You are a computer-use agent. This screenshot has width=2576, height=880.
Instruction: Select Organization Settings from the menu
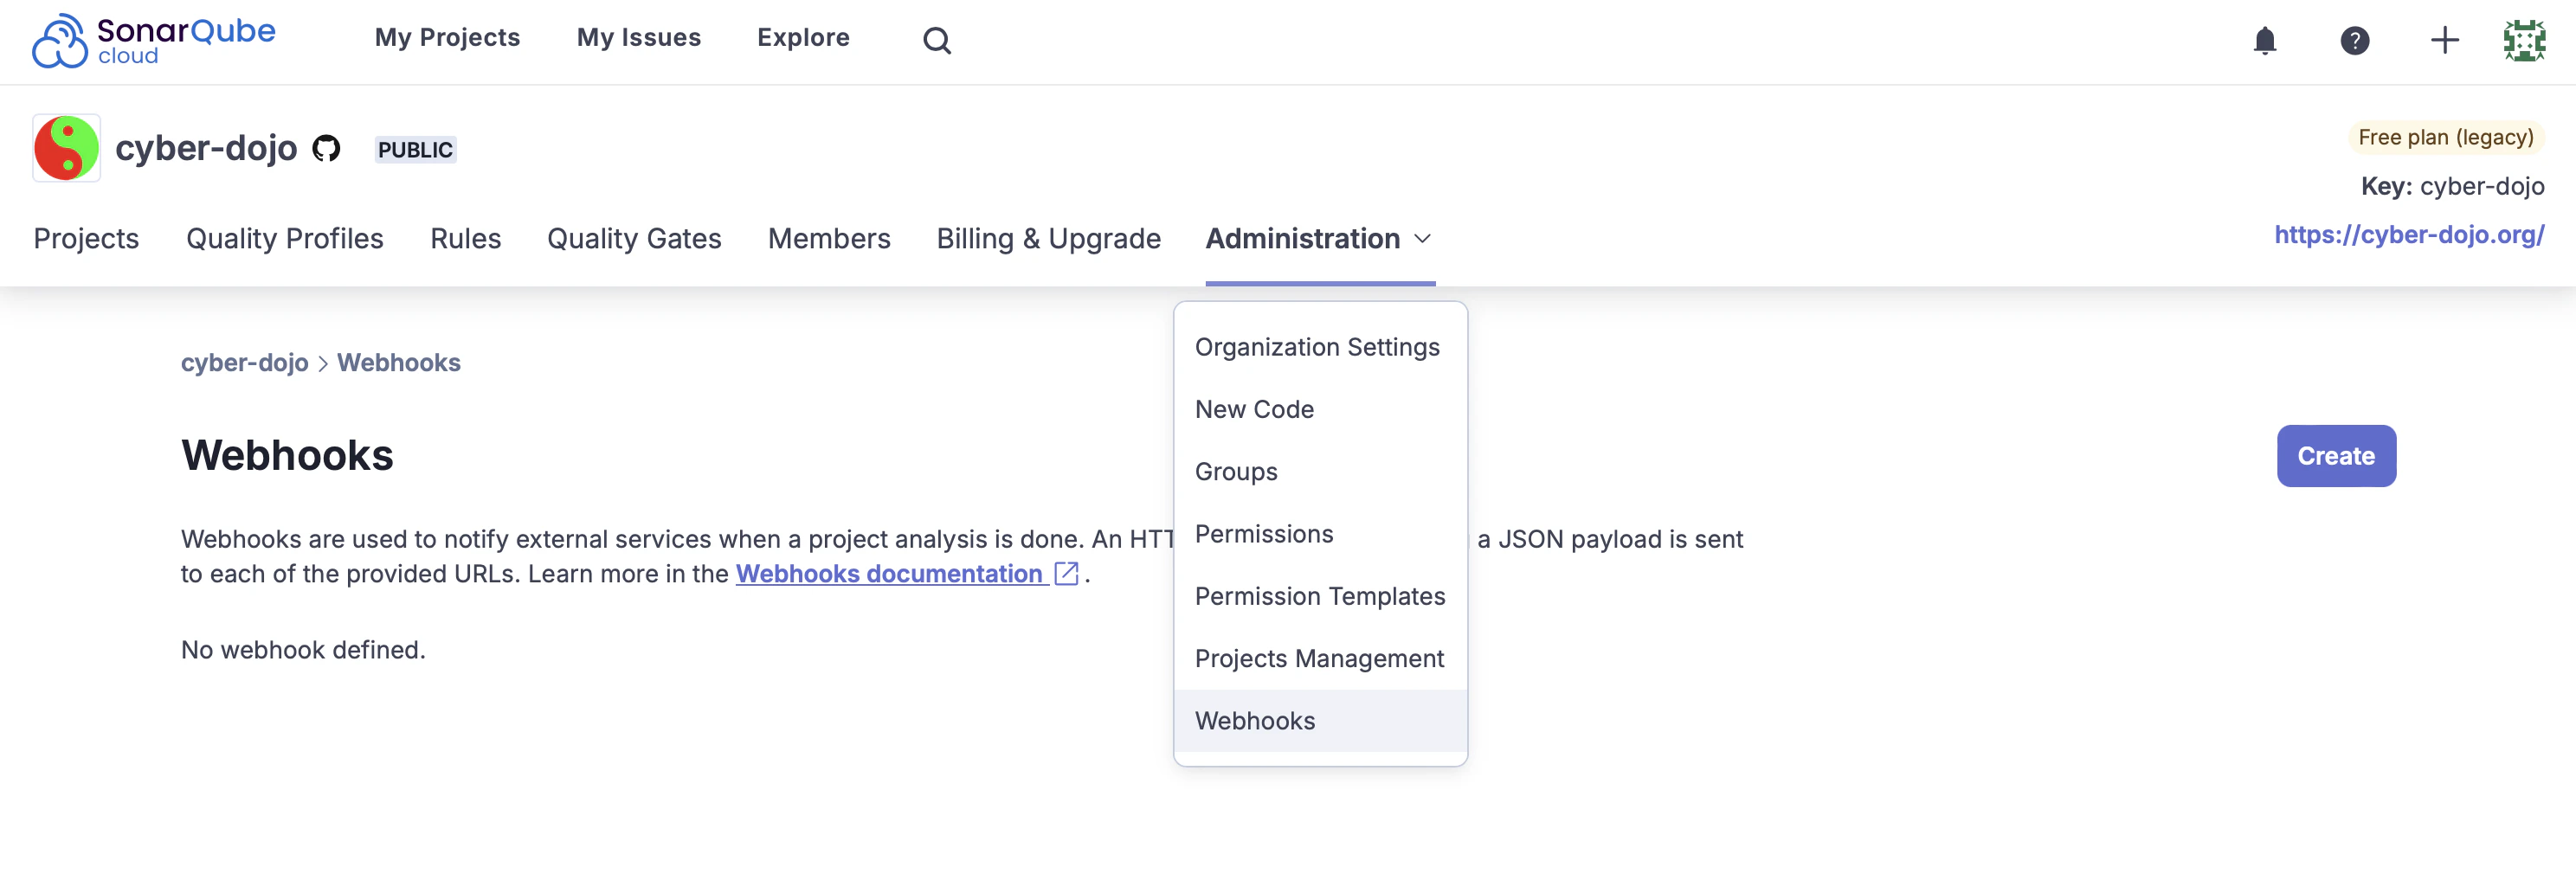[1317, 347]
